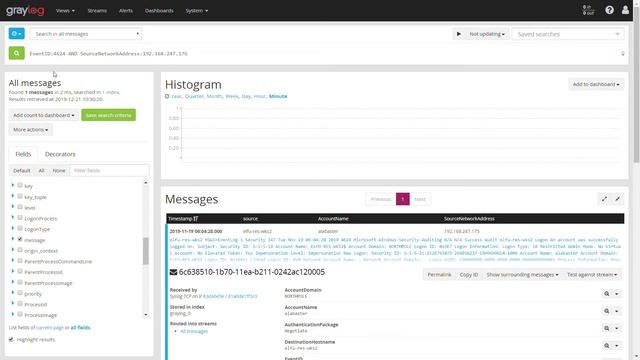
Task: Sort by Timestamp column sort icon
Action: (x=196, y=219)
